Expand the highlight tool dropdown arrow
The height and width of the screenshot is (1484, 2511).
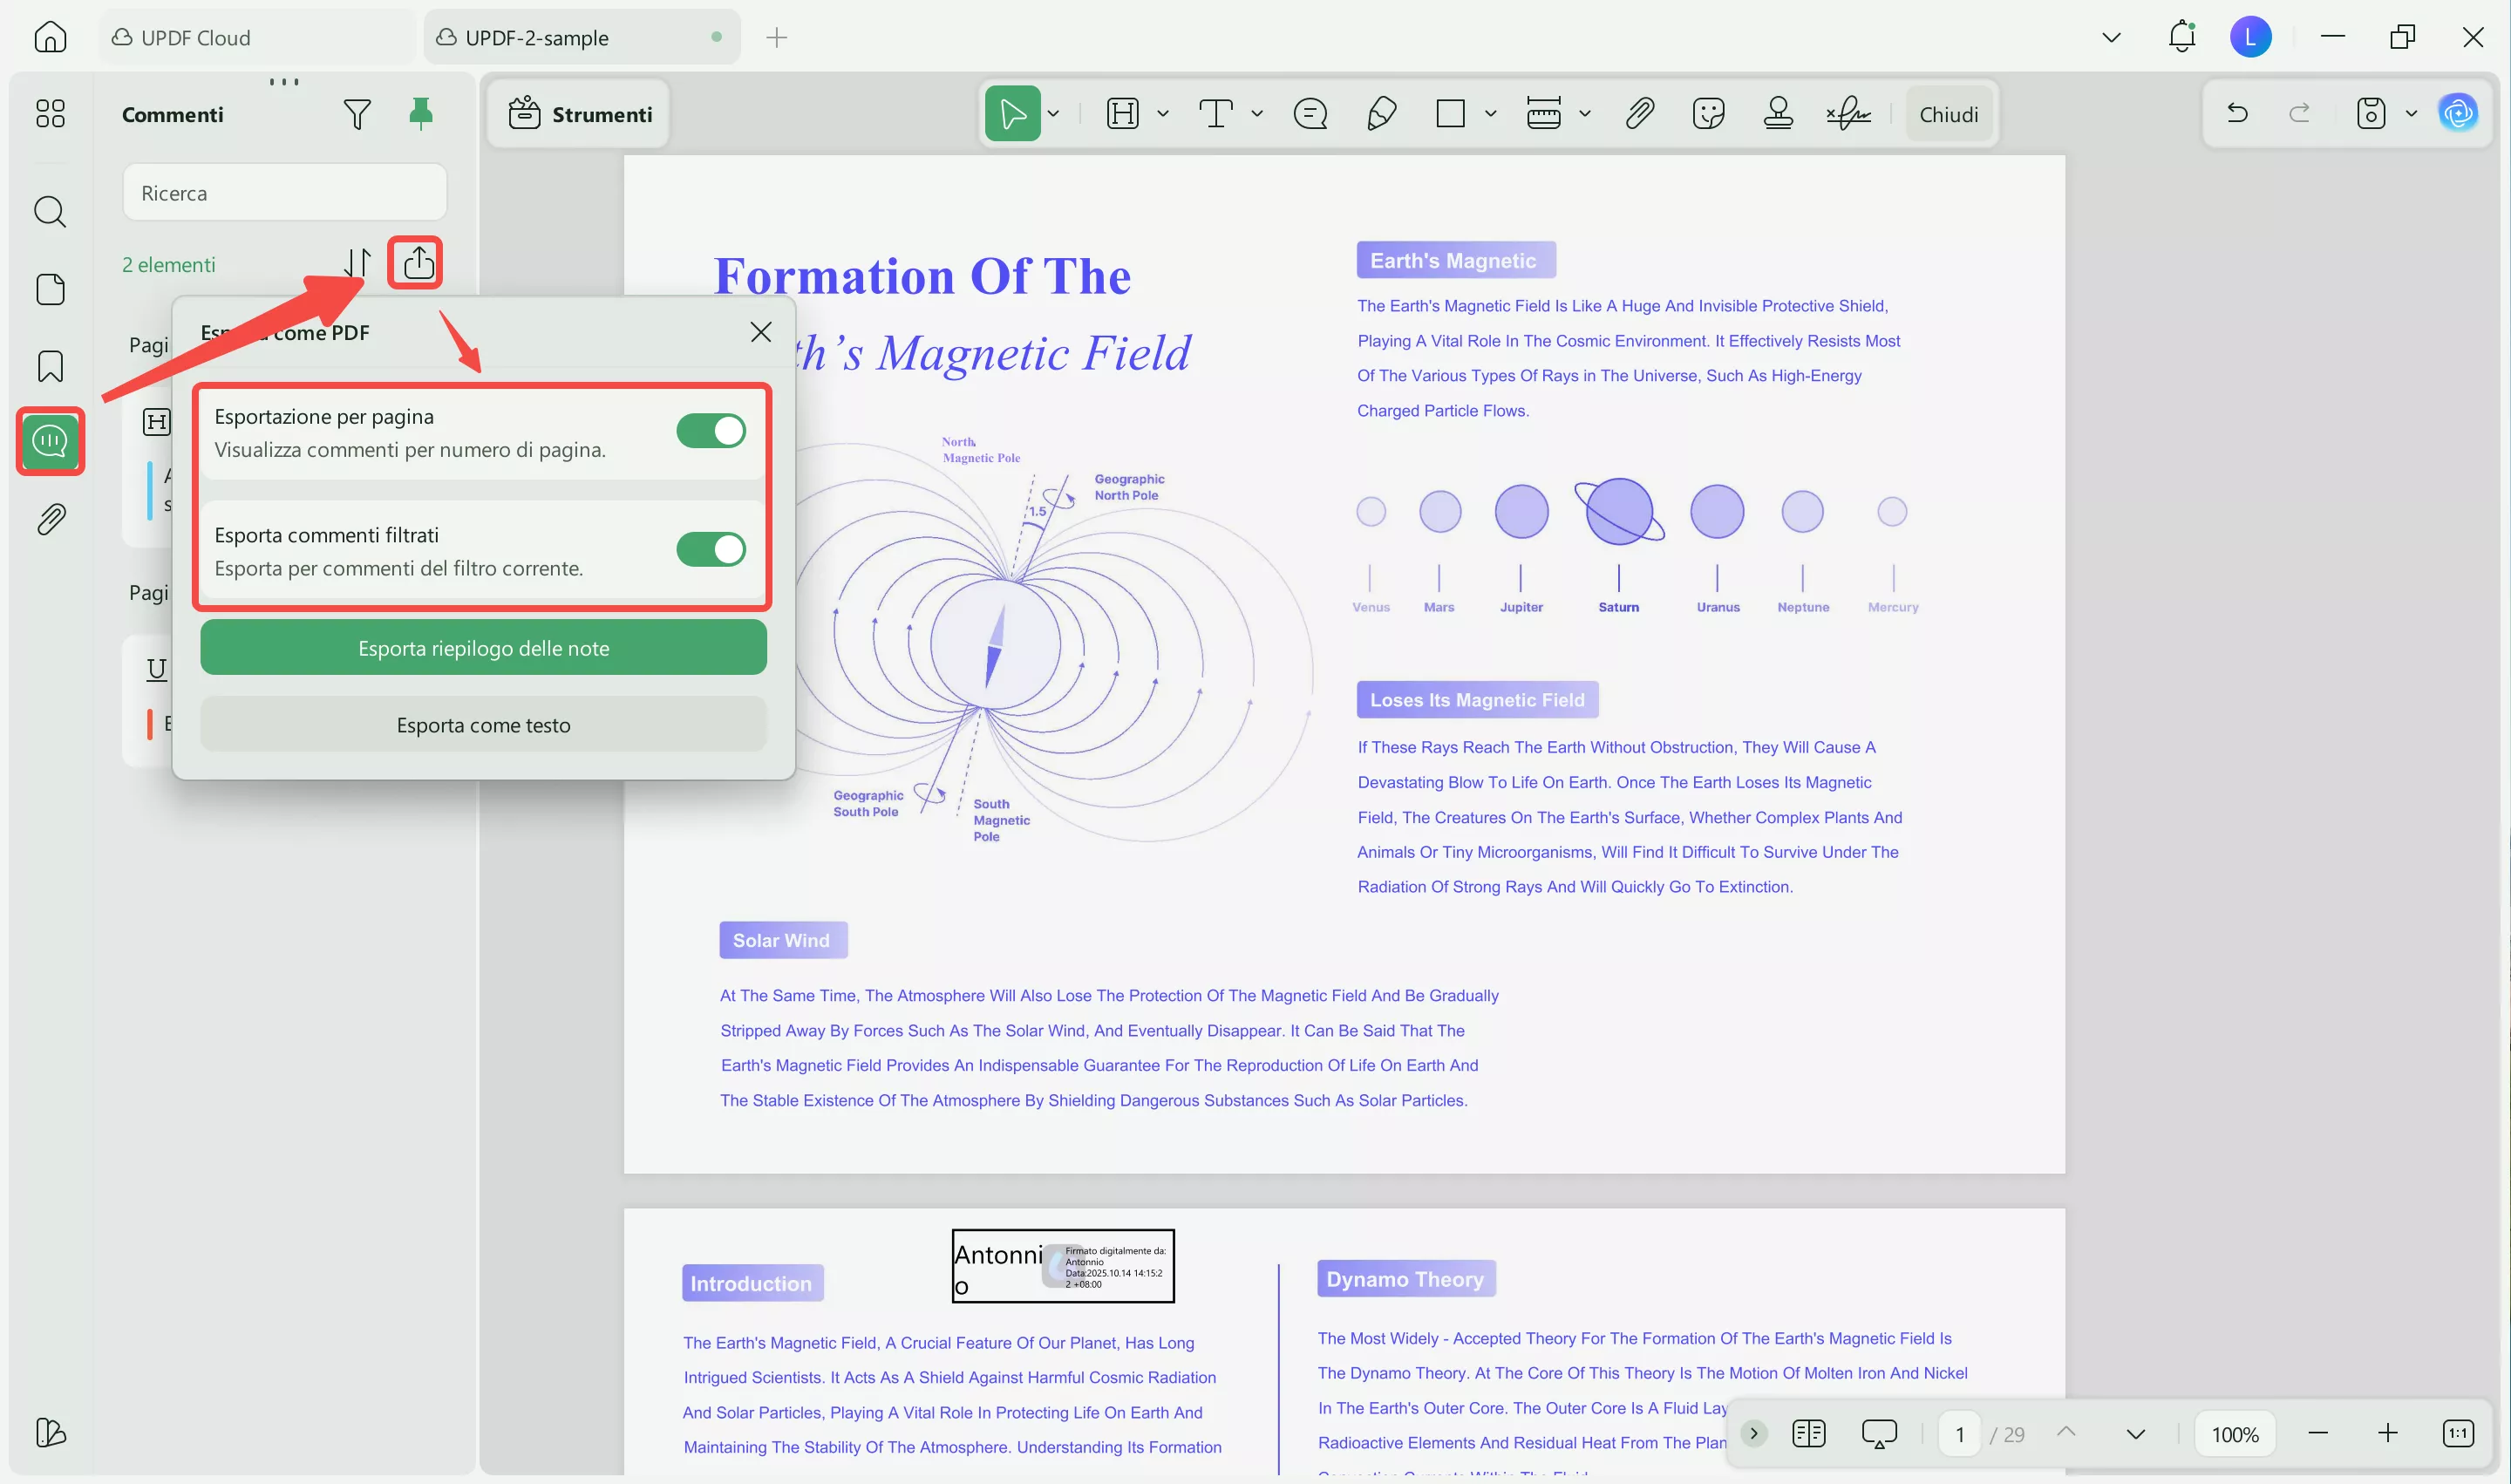(1163, 114)
